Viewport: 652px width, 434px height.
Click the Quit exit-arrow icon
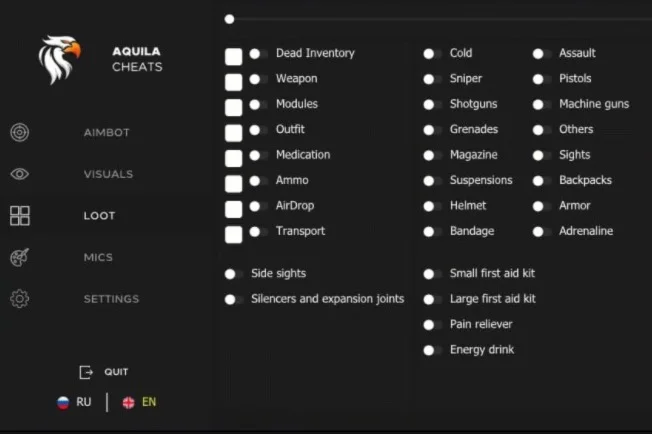click(x=86, y=372)
